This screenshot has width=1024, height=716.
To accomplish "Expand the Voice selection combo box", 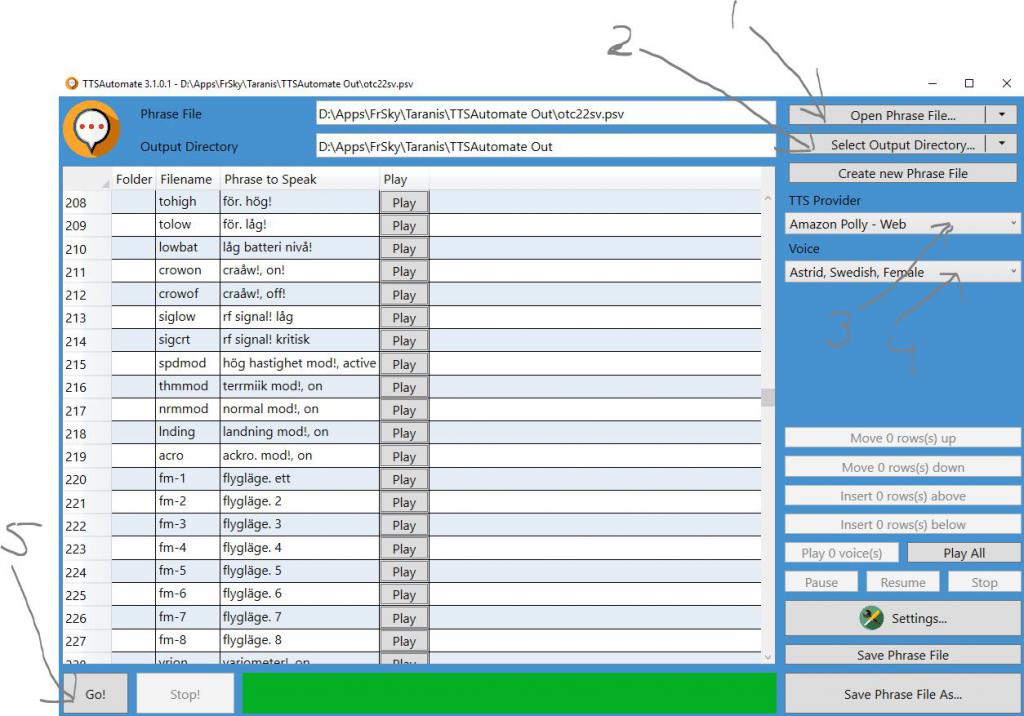I will (903, 272).
